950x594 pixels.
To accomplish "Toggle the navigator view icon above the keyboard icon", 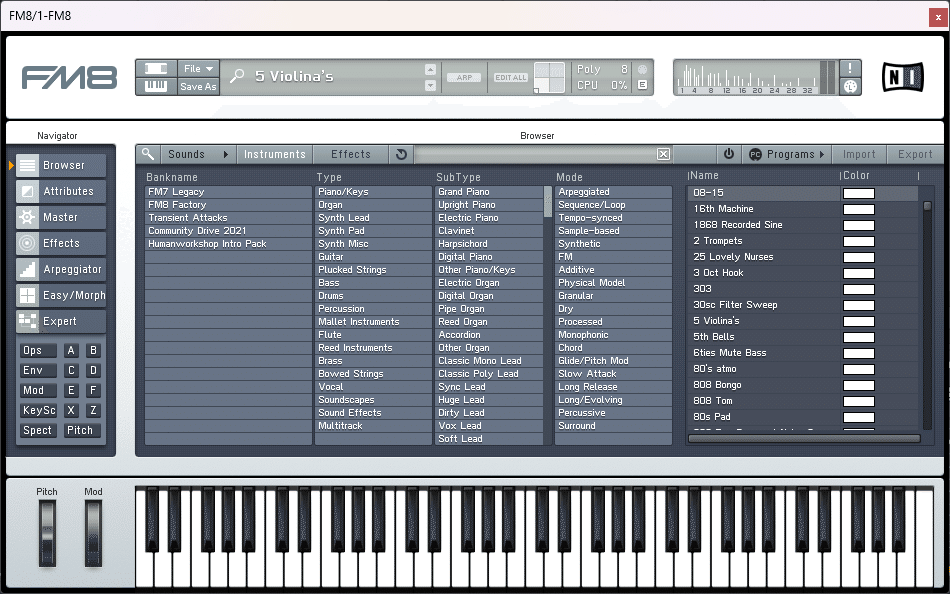I will [156, 68].
